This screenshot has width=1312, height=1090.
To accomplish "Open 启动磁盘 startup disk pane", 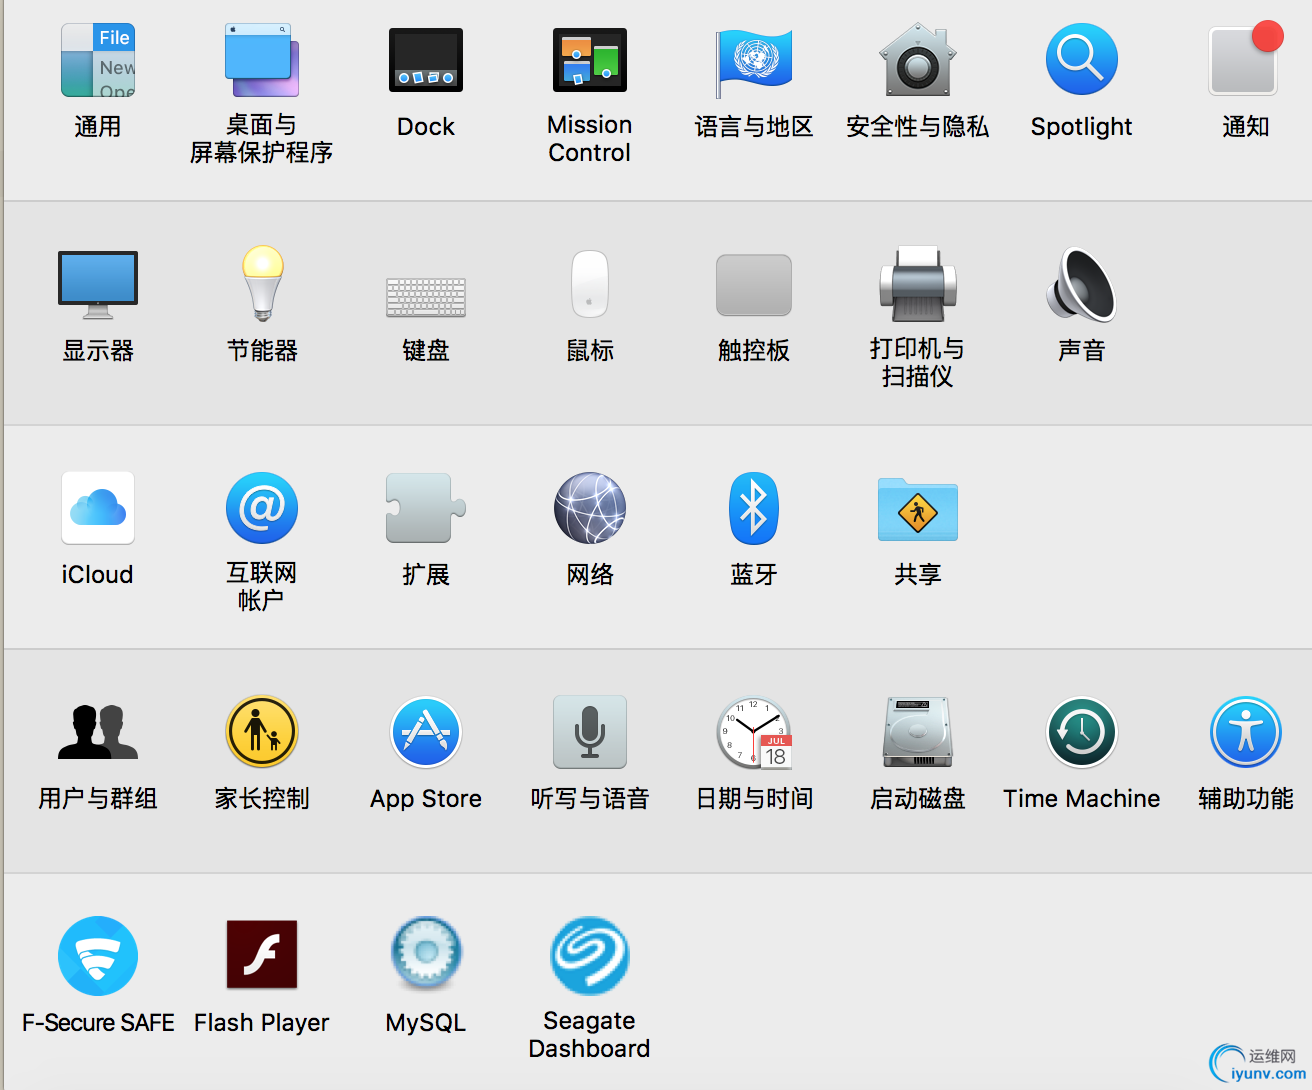I will (918, 732).
